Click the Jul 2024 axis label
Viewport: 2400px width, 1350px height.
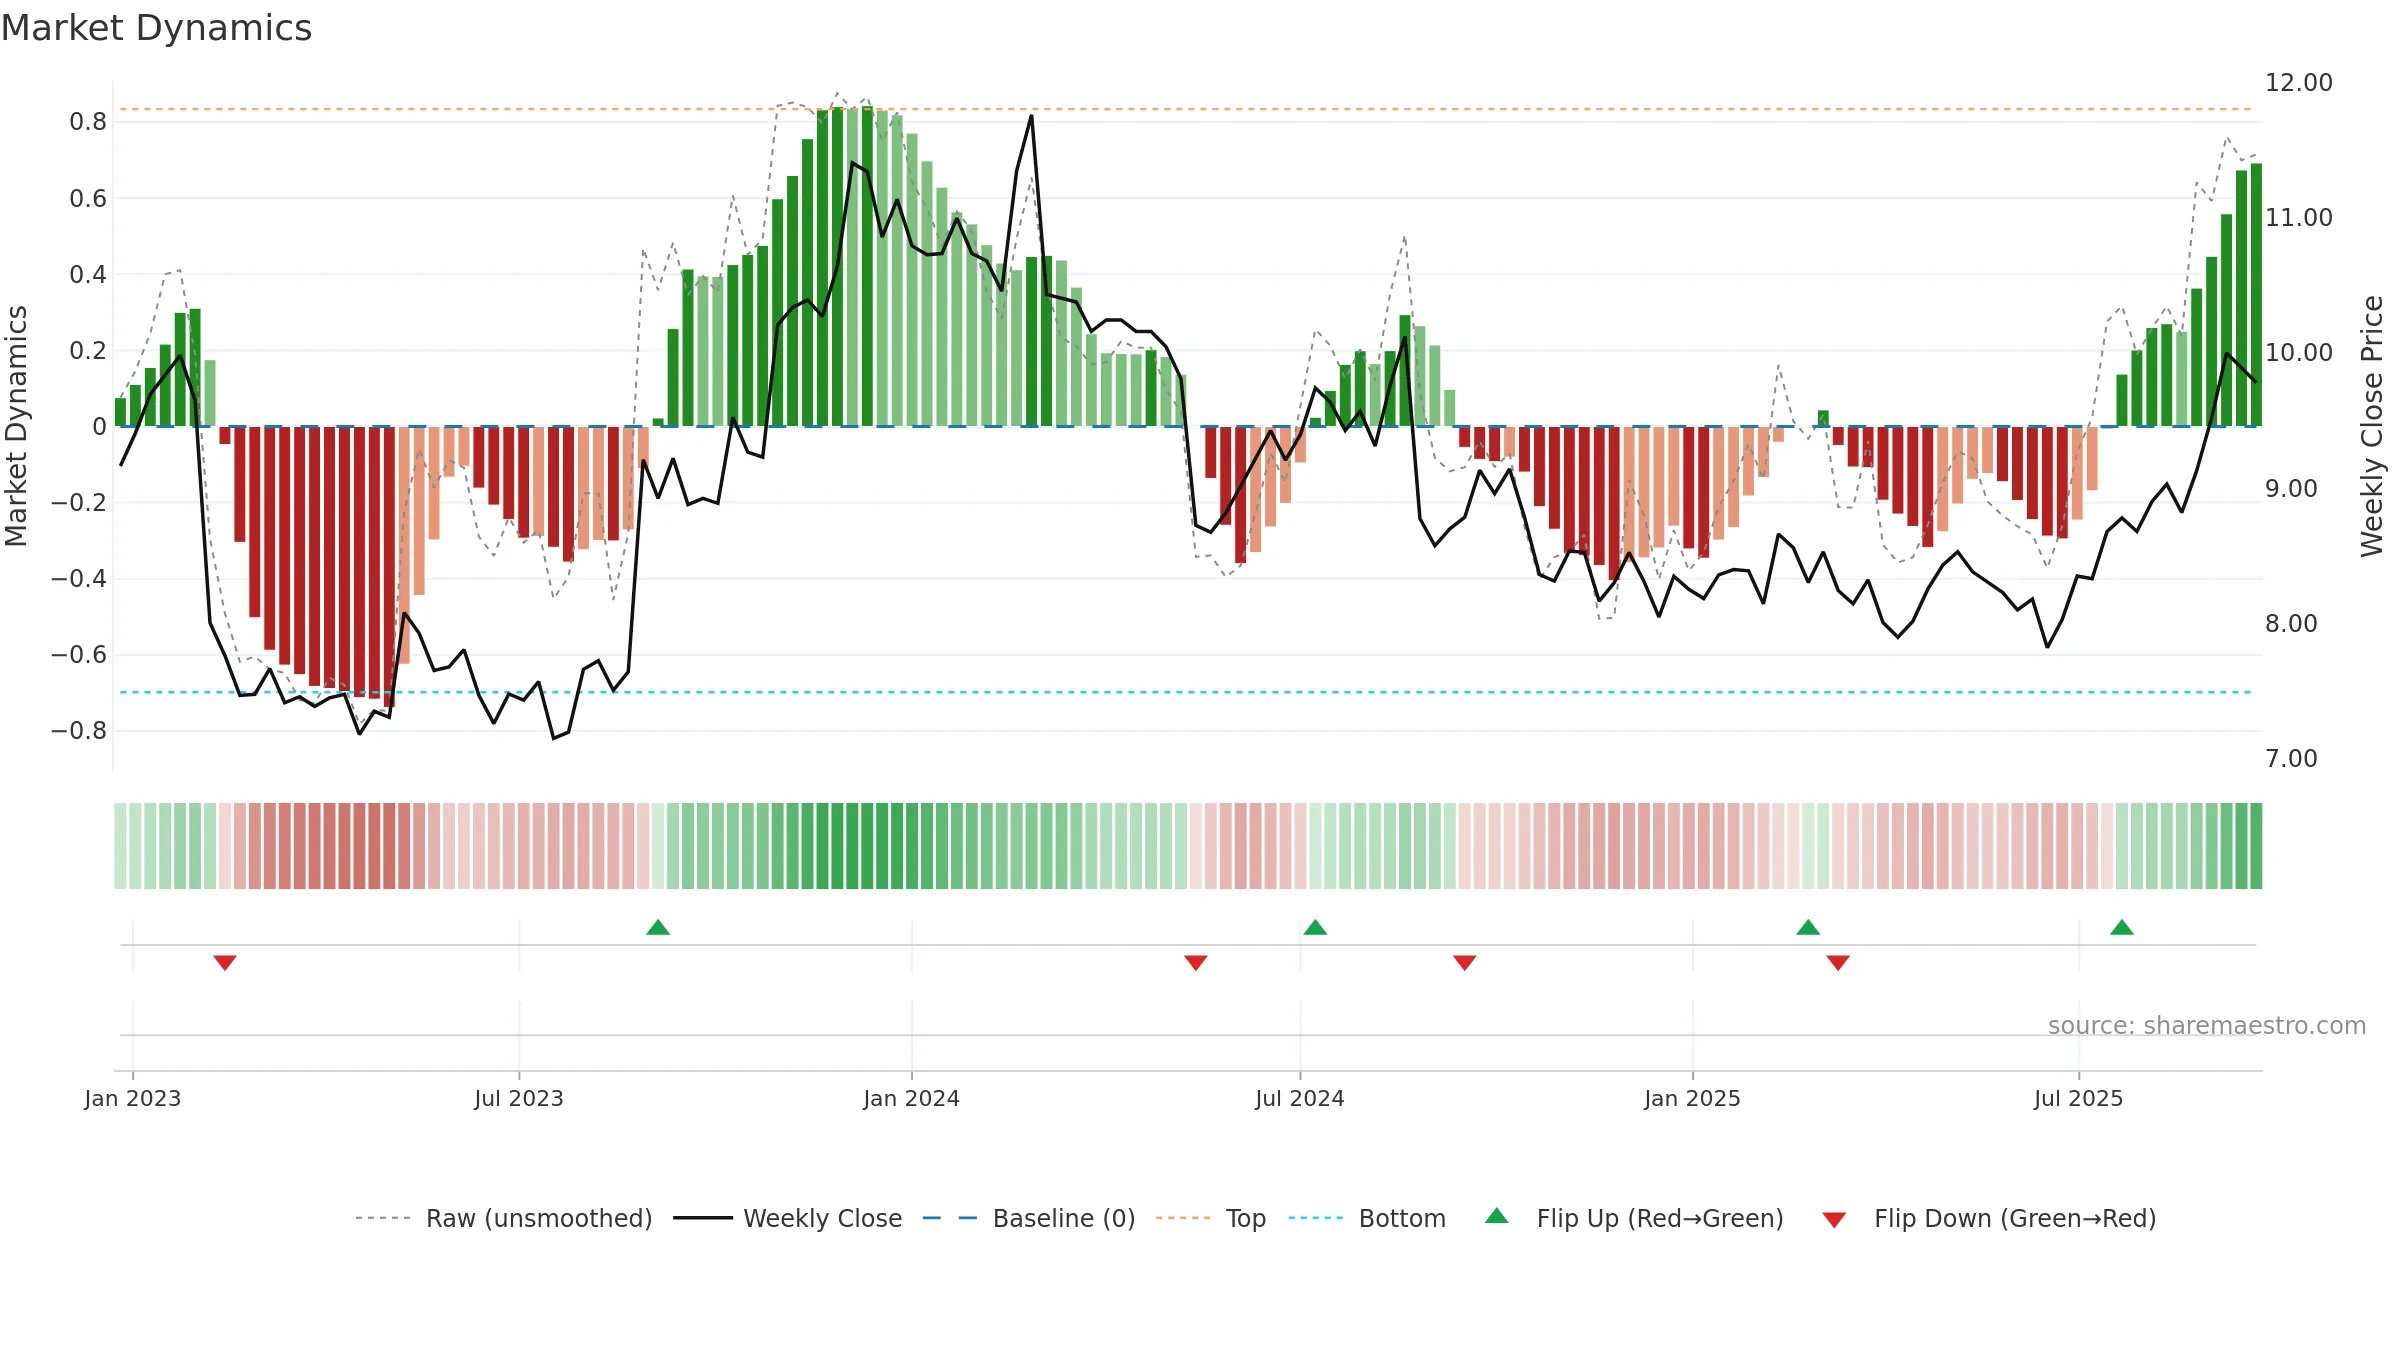pos(1300,1098)
